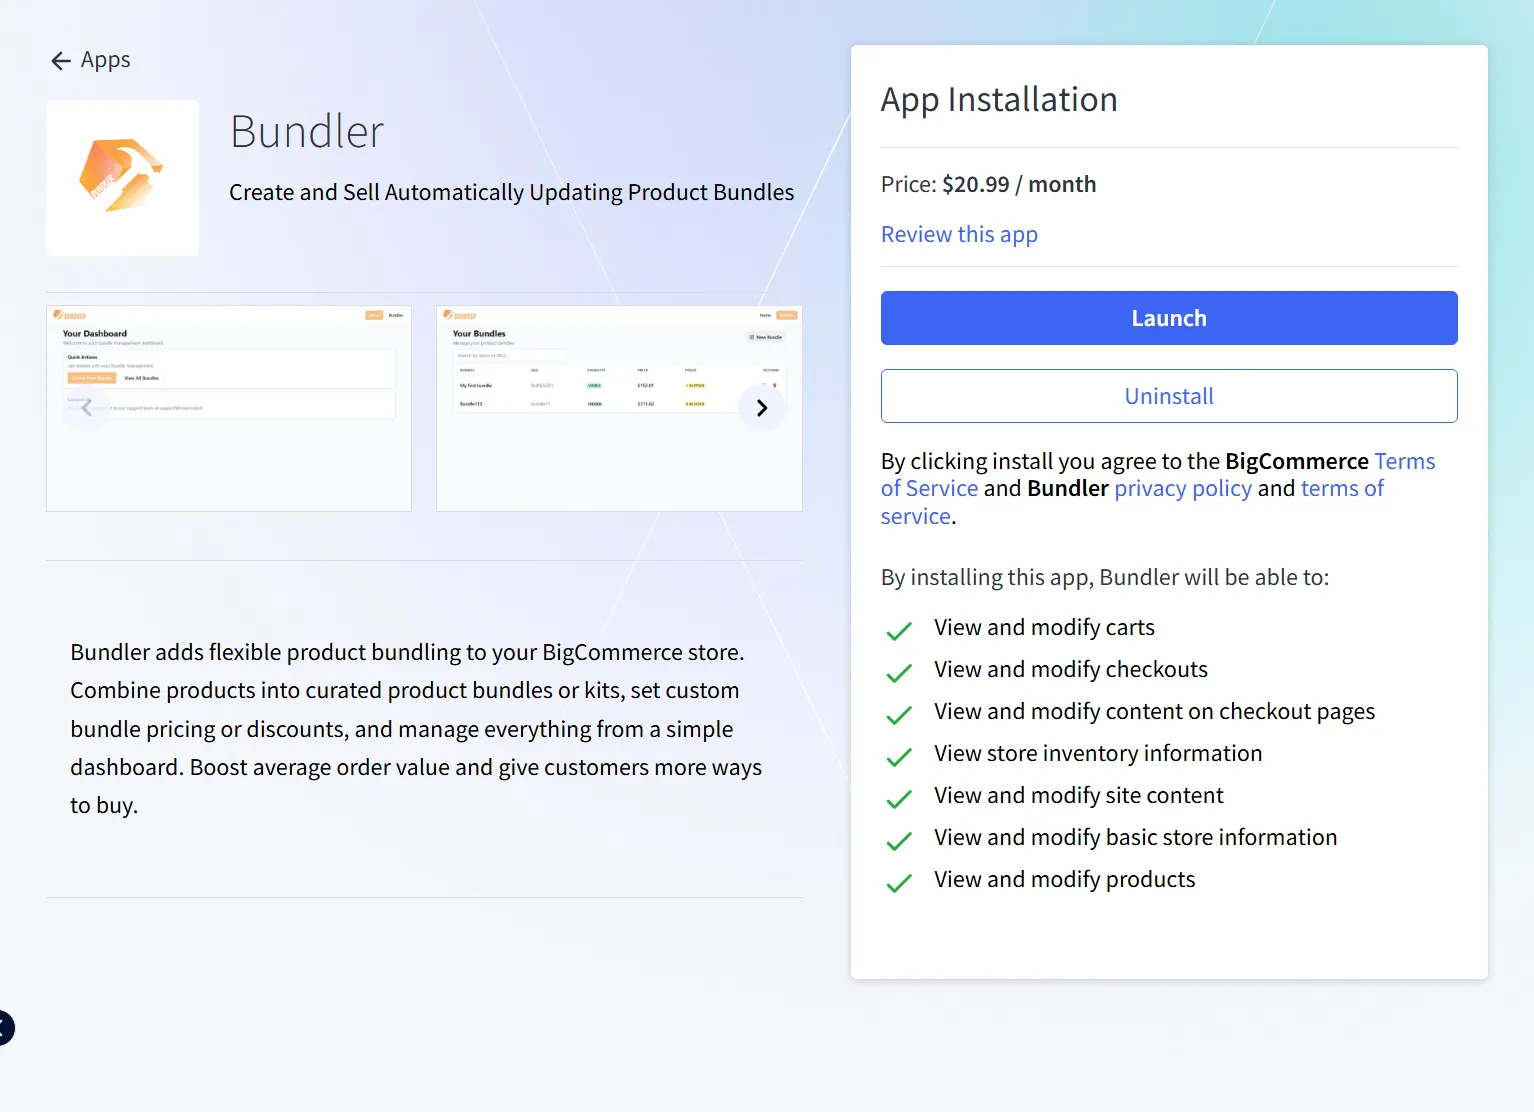Click checkmark beside View and modify site content
The height and width of the screenshot is (1112, 1534).
click(x=899, y=799)
